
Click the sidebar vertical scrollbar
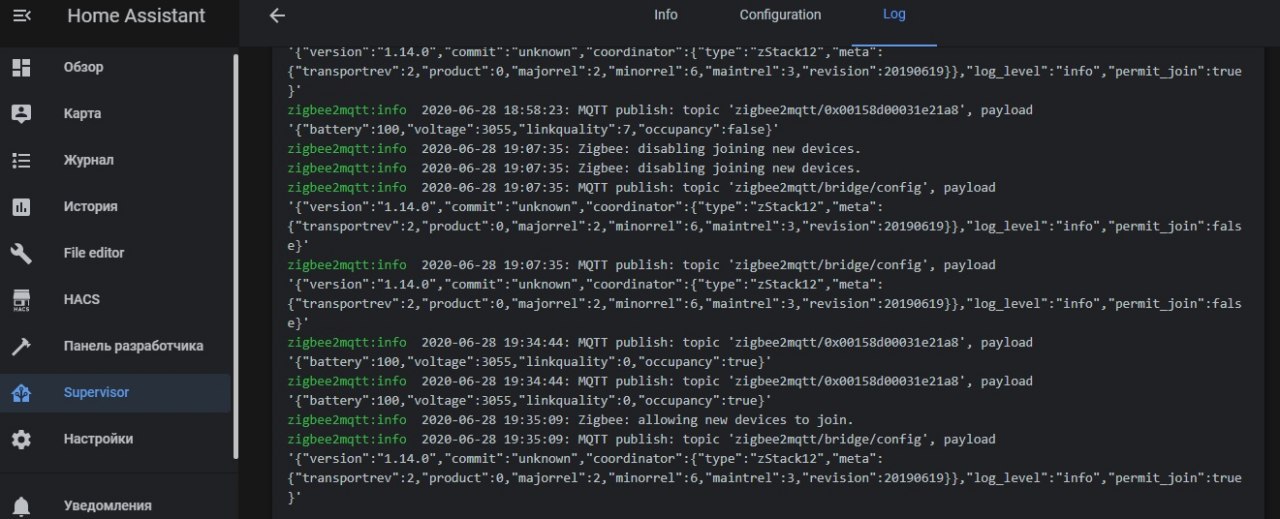pyautogui.click(x=236, y=256)
